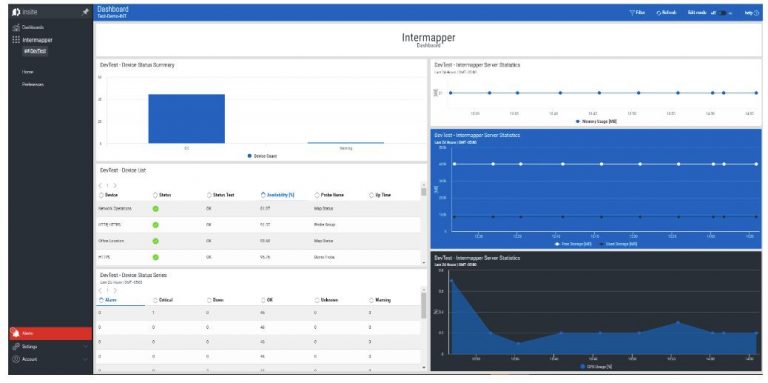The image size is (768, 383).
Task: Click the sort icon beside Availability [%]
Action: click(x=263, y=195)
